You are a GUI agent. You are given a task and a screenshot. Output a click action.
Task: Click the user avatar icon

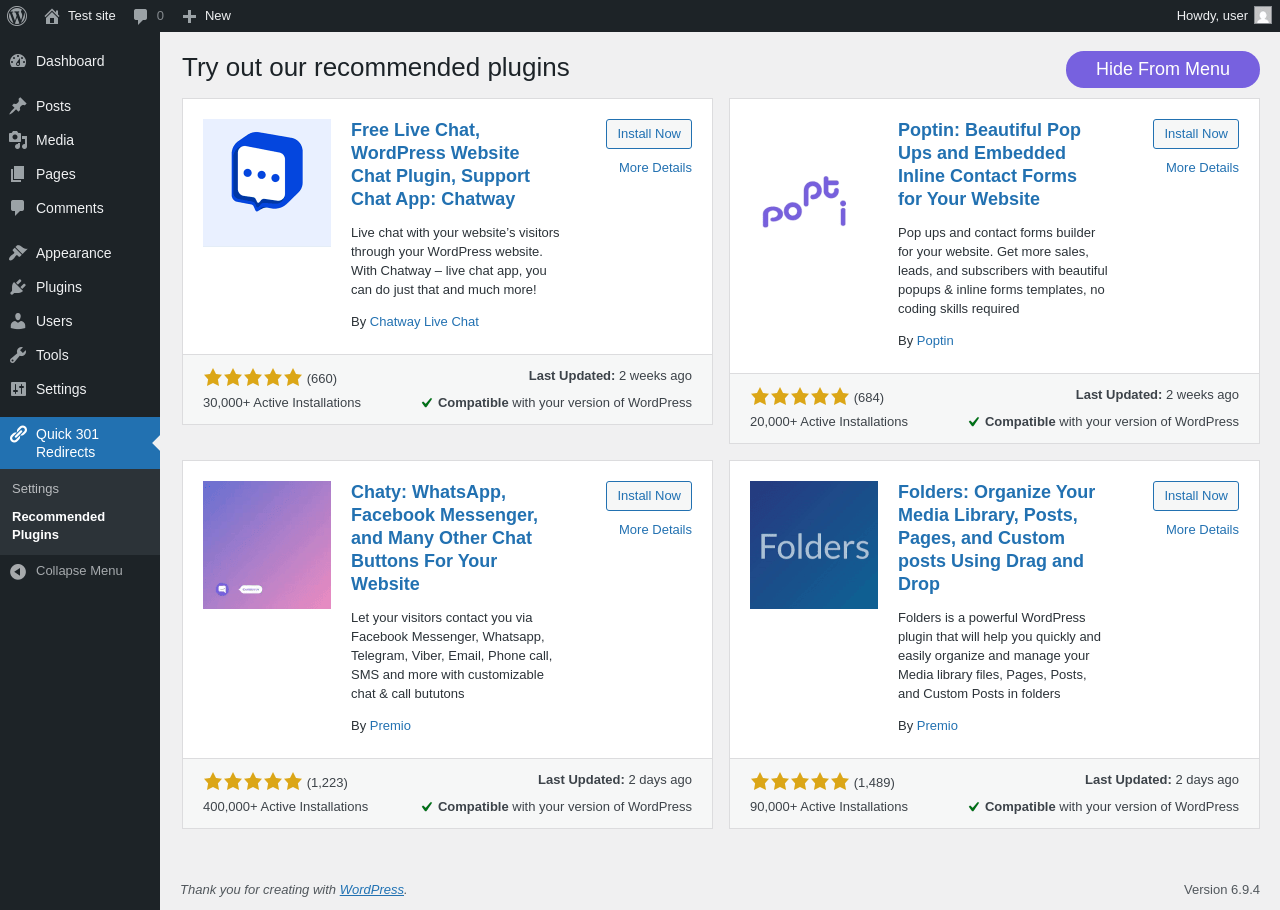[1263, 15]
